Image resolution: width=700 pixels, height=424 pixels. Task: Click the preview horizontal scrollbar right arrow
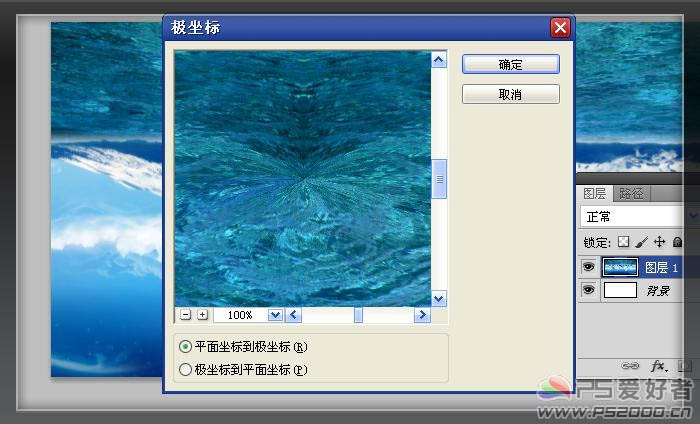(422, 315)
